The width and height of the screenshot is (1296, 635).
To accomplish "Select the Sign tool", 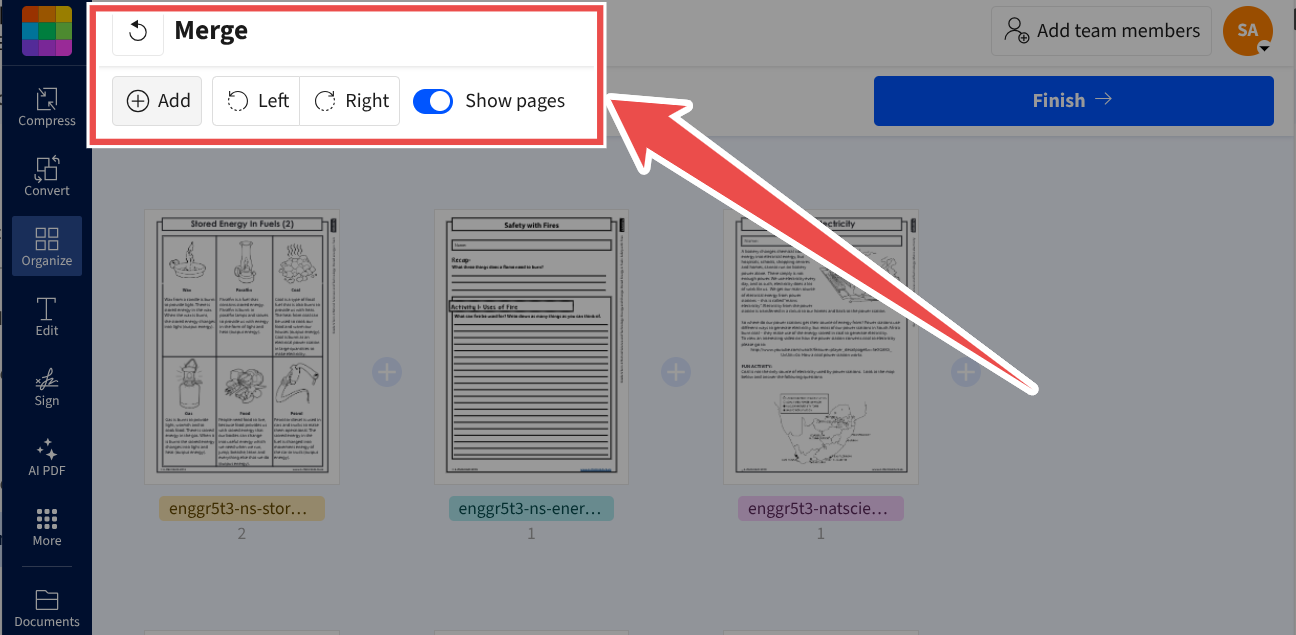I will coord(46,387).
